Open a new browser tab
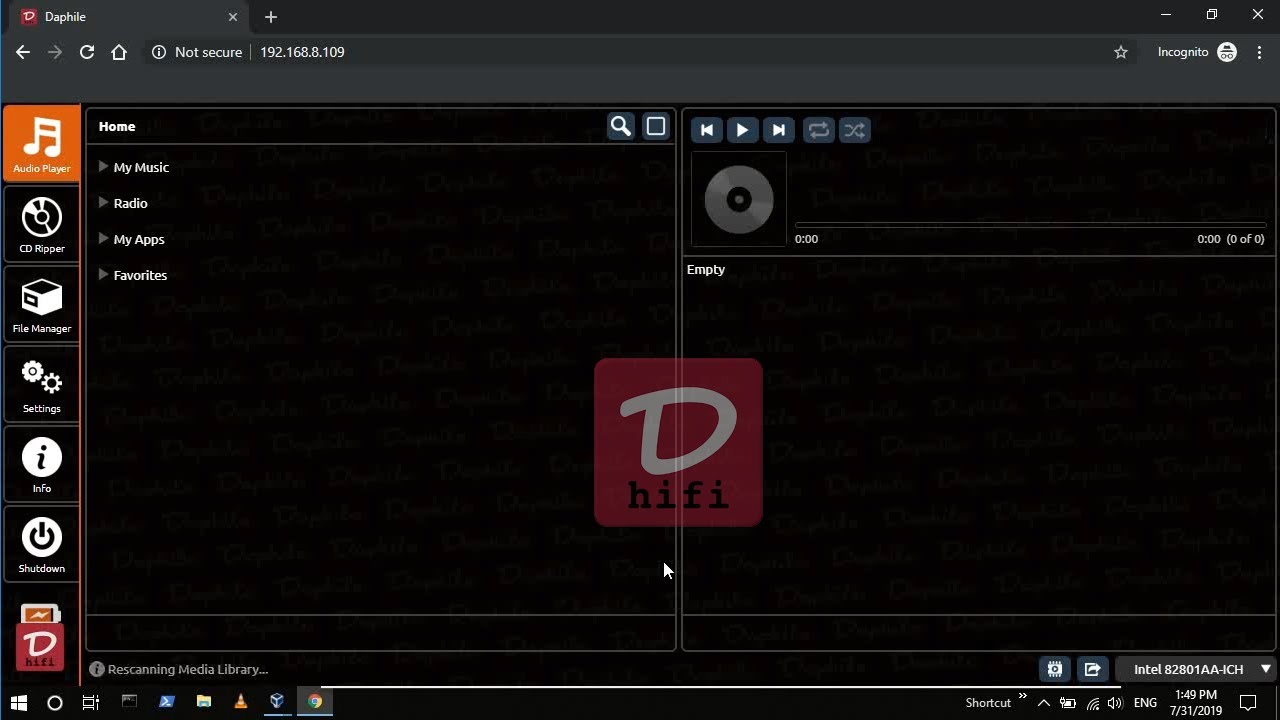 coord(271,17)
